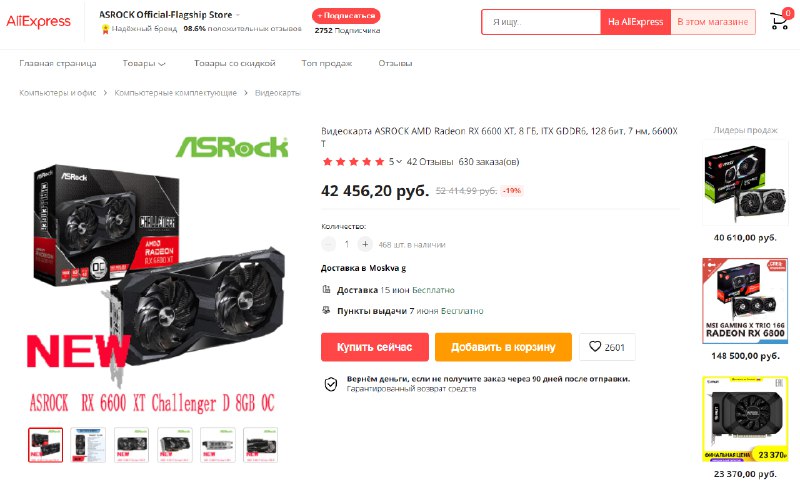Expand the ASROCK Official-Flagship Store dropdown arrow

(x=238, y=15)
